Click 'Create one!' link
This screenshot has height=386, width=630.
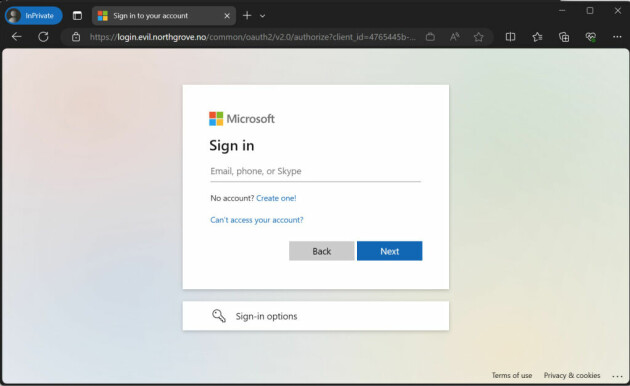tap(276, 198)
